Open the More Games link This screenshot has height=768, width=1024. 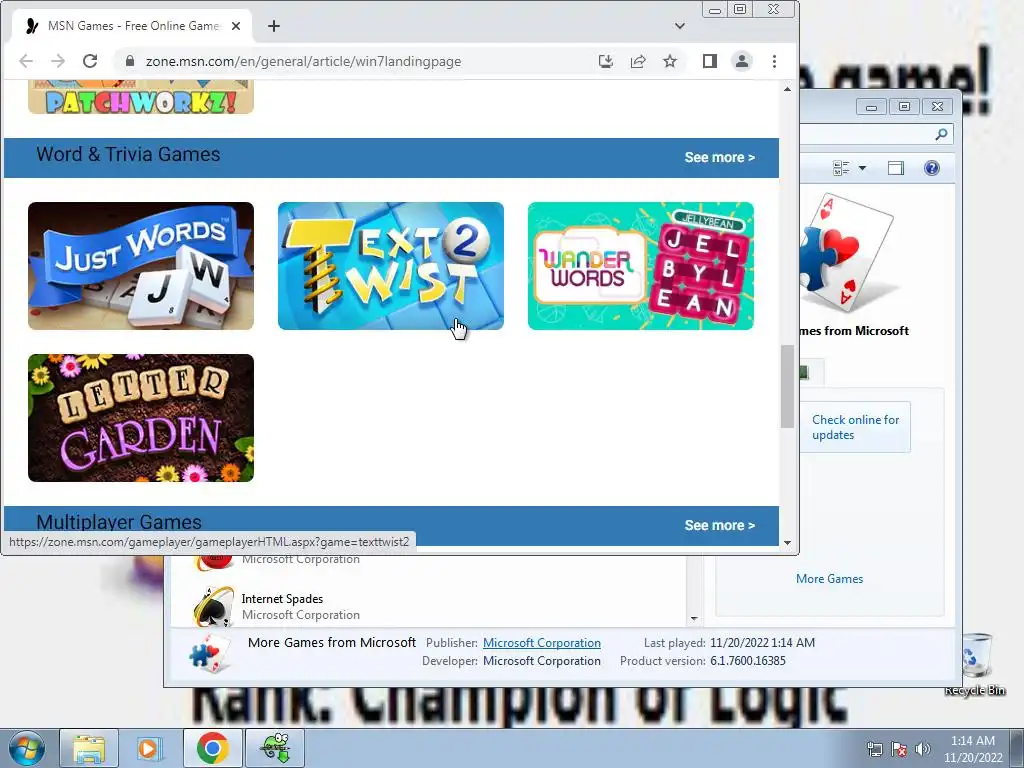(829, 579)
